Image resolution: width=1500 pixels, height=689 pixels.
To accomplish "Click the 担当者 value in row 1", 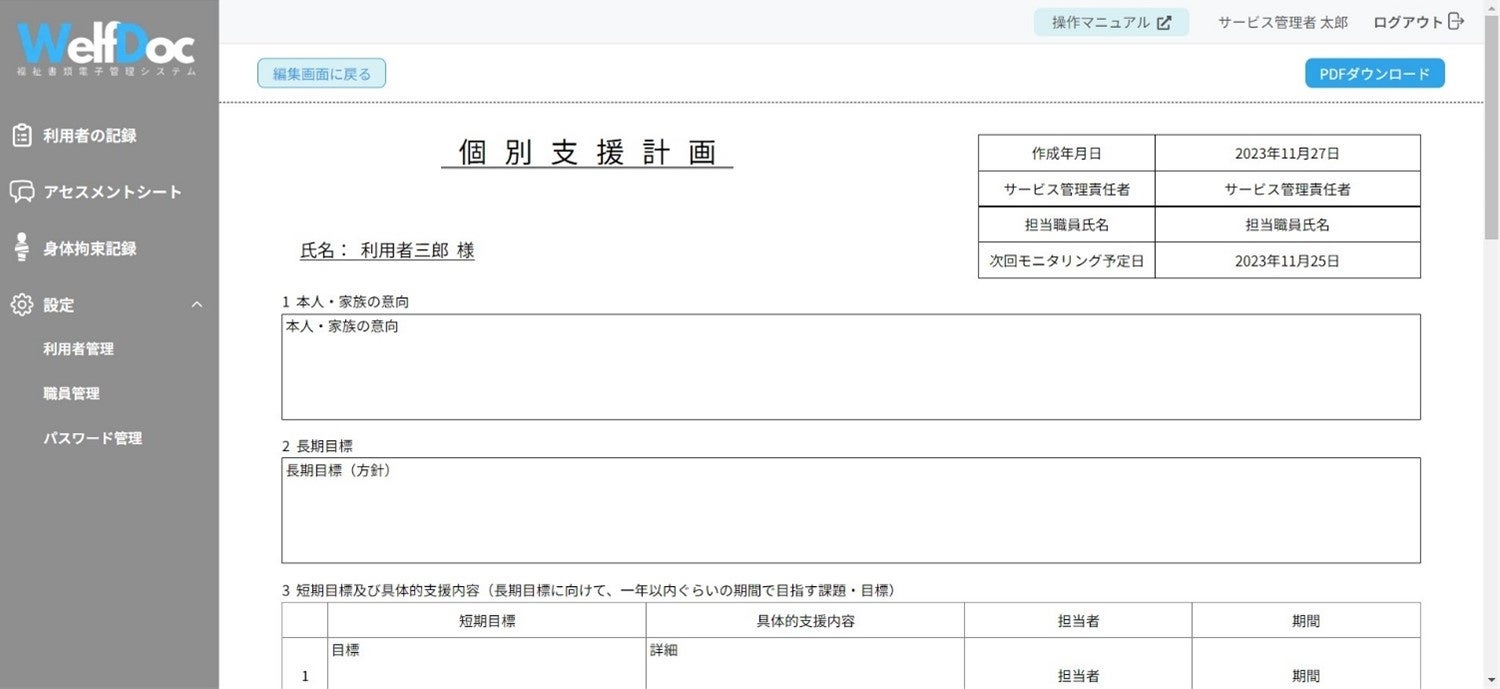I will pyautogui.click(x=1078, y=677).
